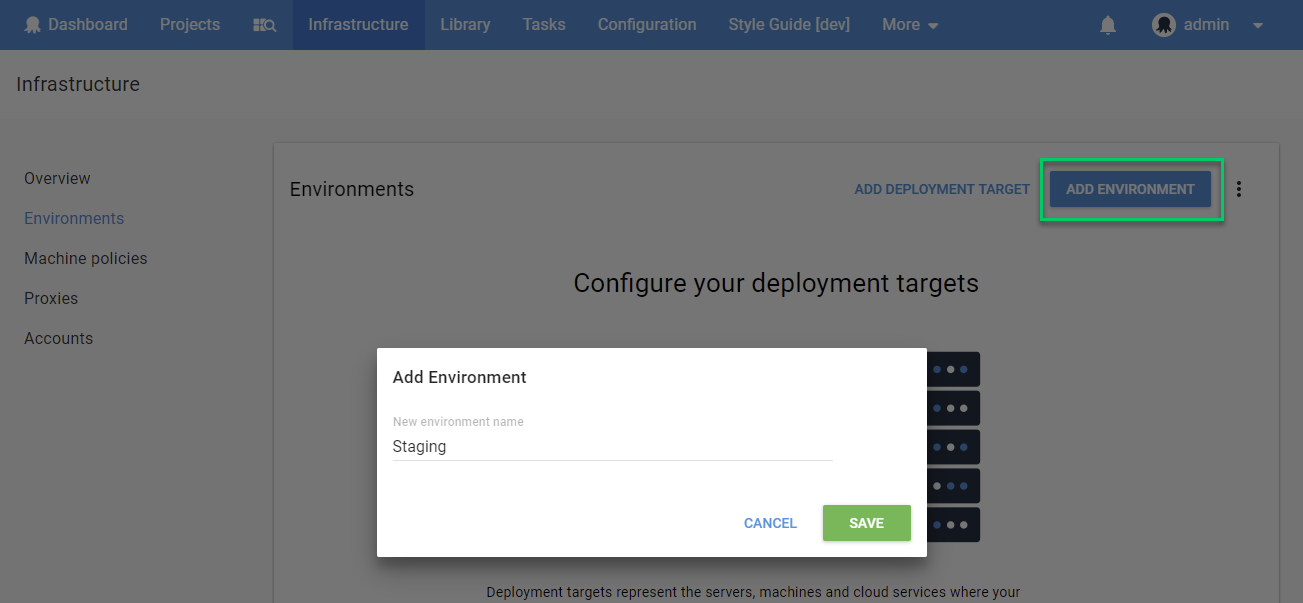The image size is (1303, 603).
Task: Click the Add Deployment Target link
Action: click(x=942, y=189)
